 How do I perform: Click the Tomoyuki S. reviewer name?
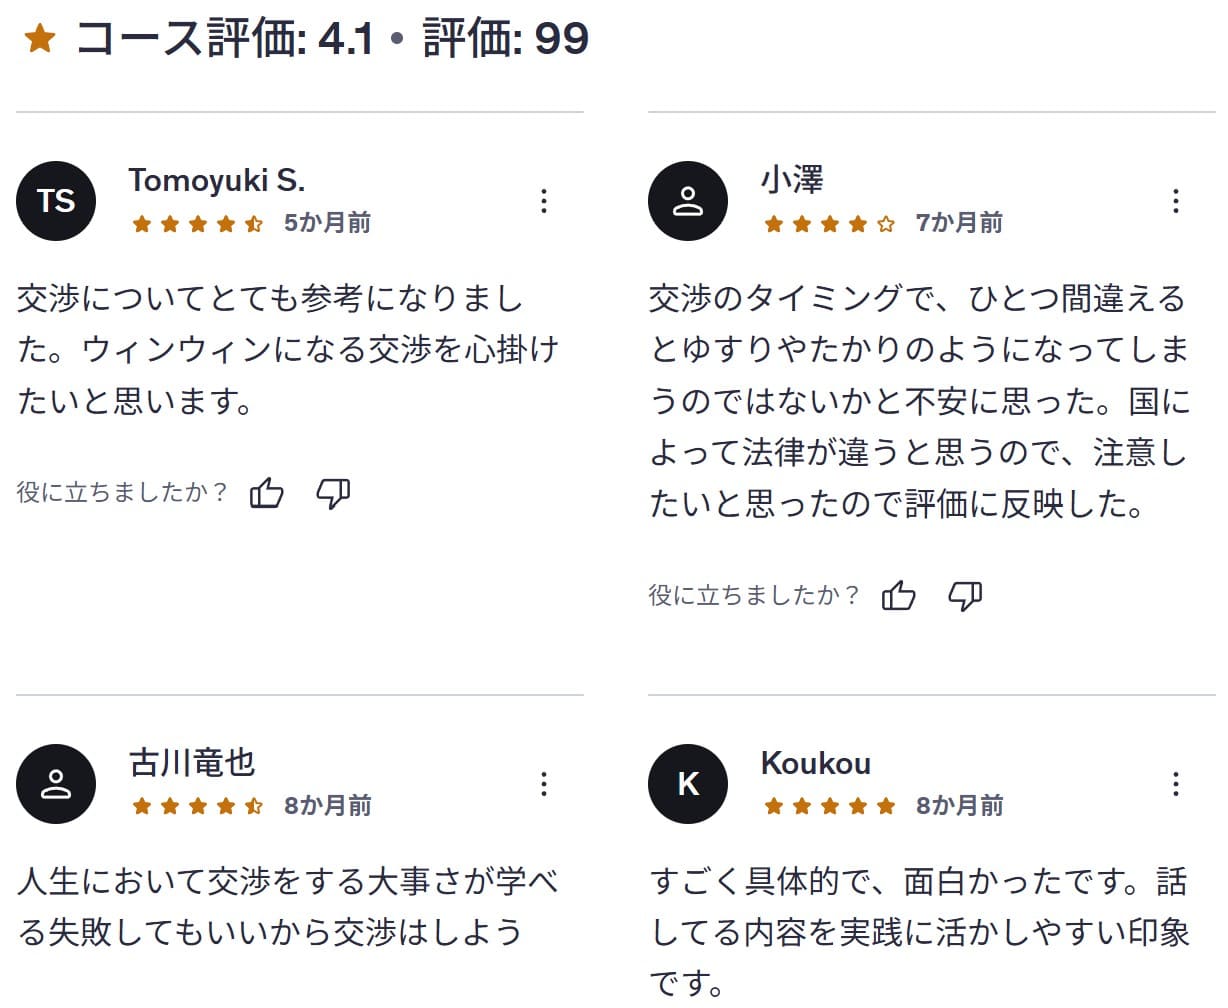pos(219,182)
